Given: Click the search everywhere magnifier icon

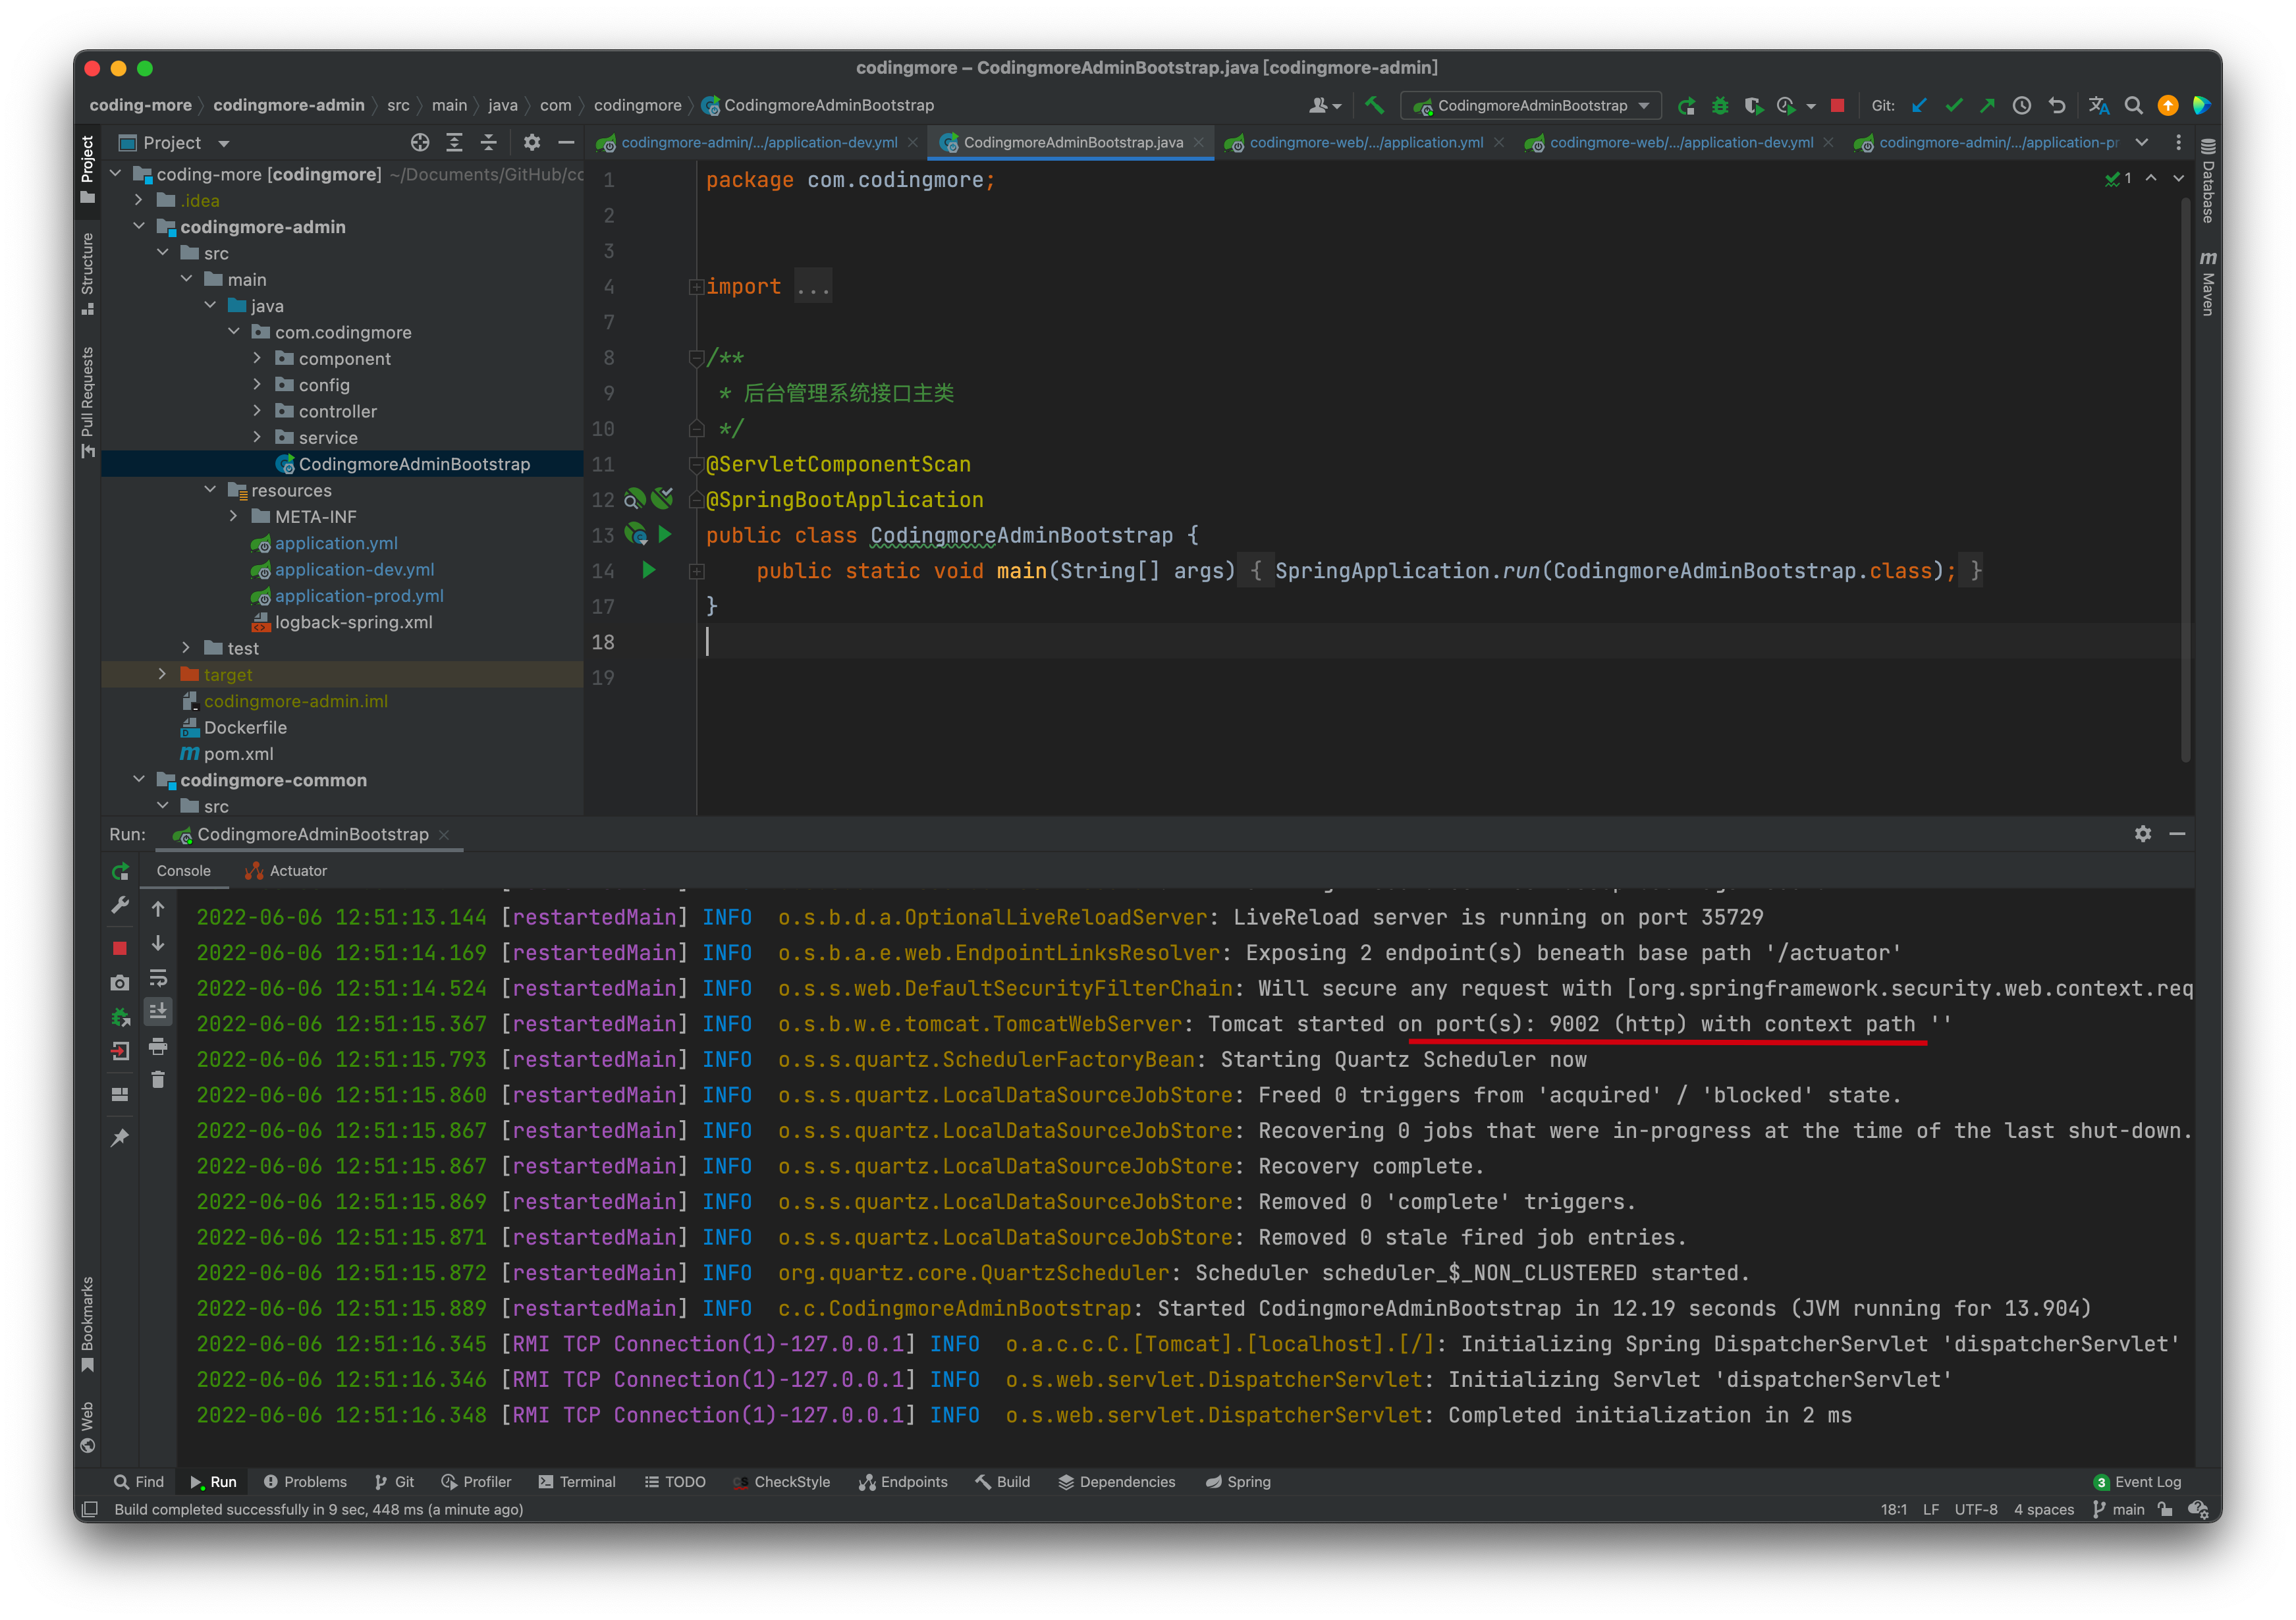Looking at the screenshot, I should point(2133,106).
